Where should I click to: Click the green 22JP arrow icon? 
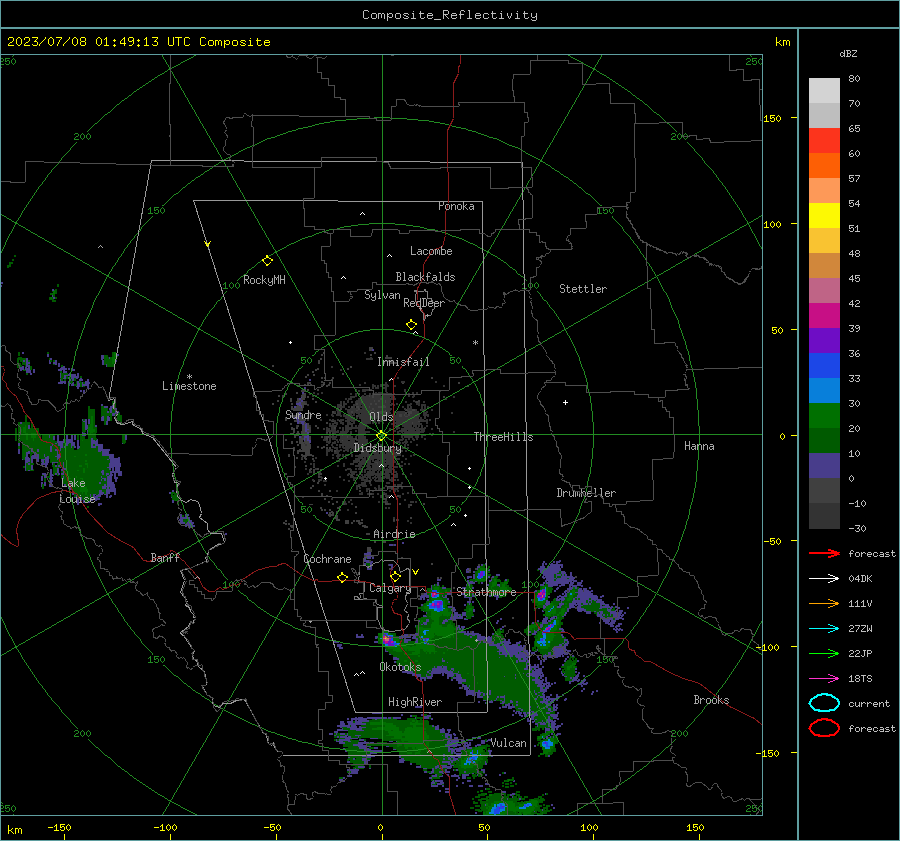point(824,653)
